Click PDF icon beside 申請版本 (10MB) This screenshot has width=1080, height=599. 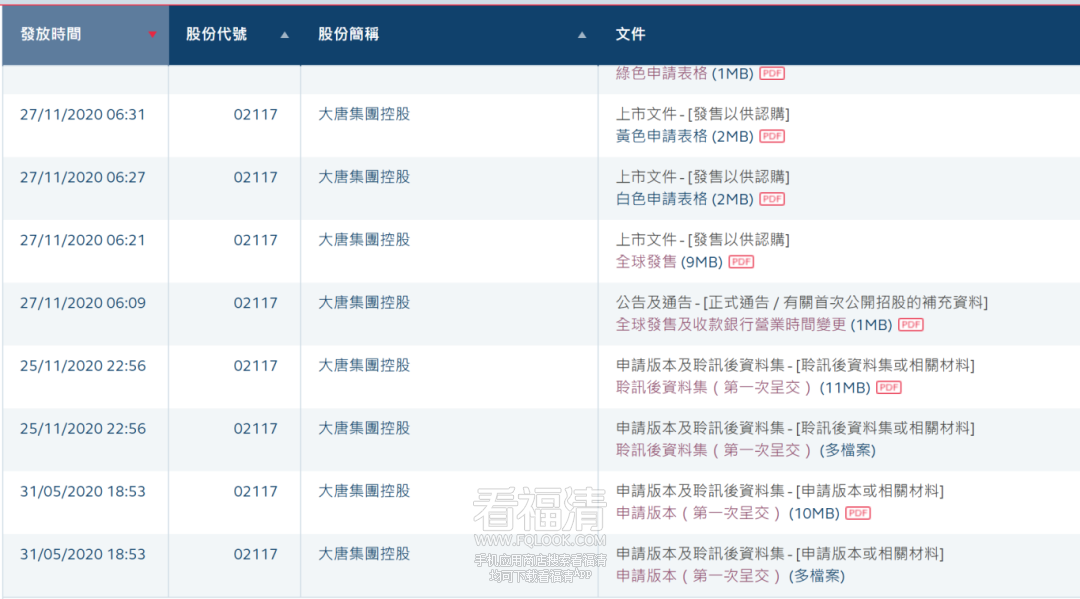click(858, 513)
